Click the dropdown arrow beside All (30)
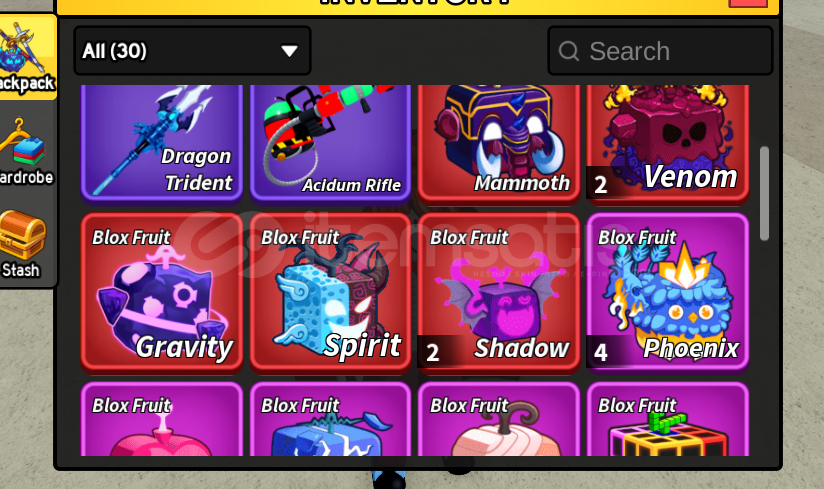Screen dimensions: 824x489 coord(289,51)
